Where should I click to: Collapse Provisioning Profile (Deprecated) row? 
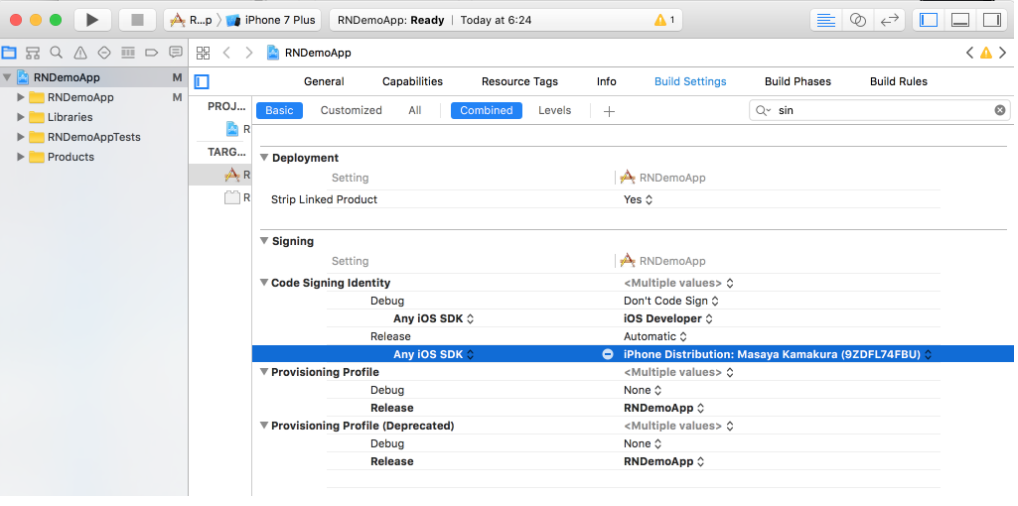264,425
